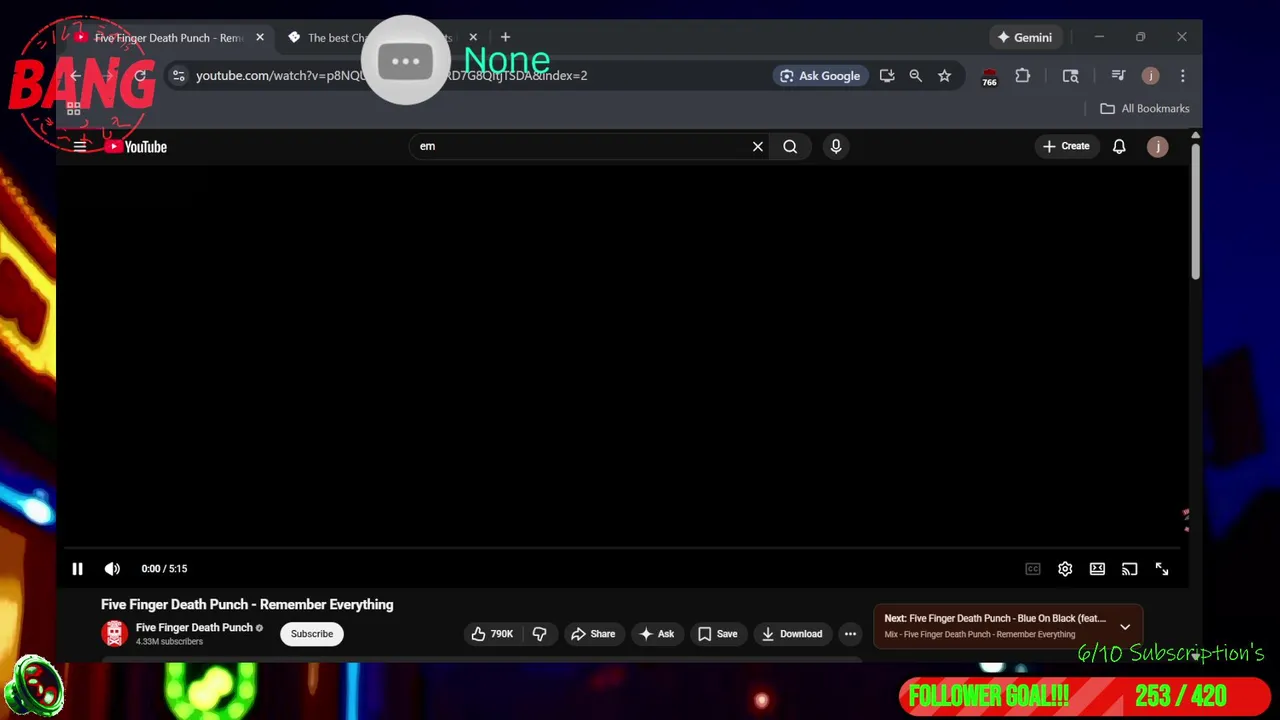Image resolution: width=1280 pixels, height=720 pixels.
Task: Click the video progress bar
Action: point(622,548)
